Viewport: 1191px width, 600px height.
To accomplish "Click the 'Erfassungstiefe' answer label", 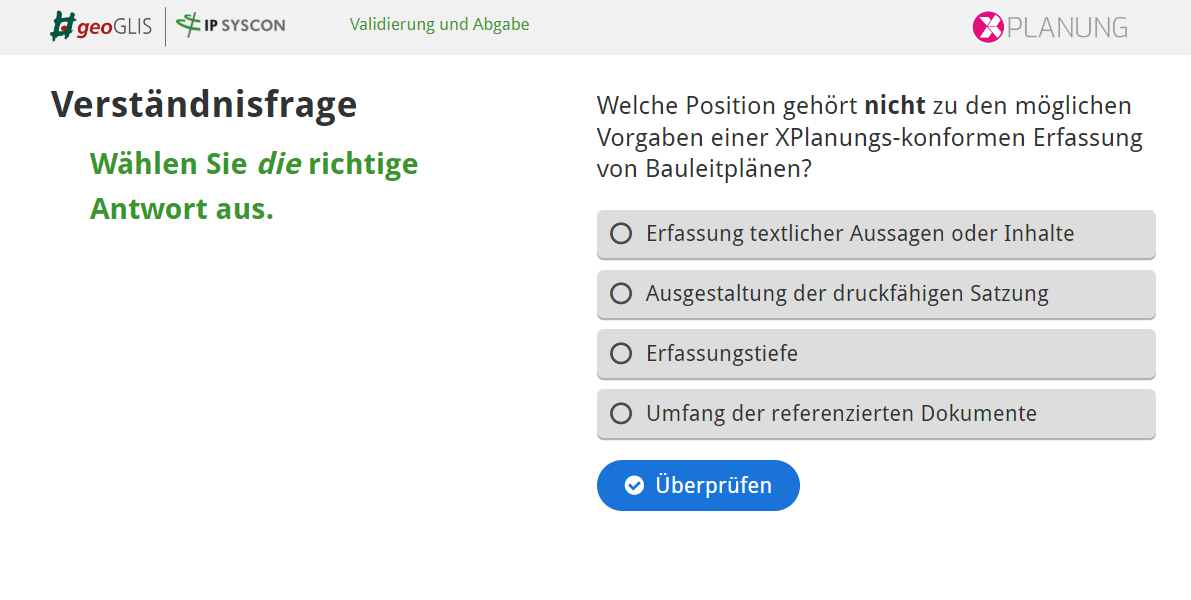I will (x=722, y=354).
